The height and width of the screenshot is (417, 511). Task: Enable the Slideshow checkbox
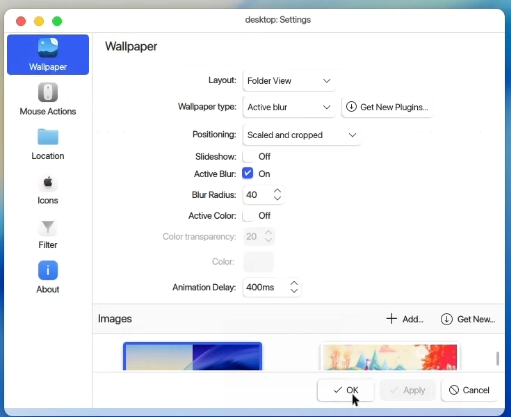(248, 156)
